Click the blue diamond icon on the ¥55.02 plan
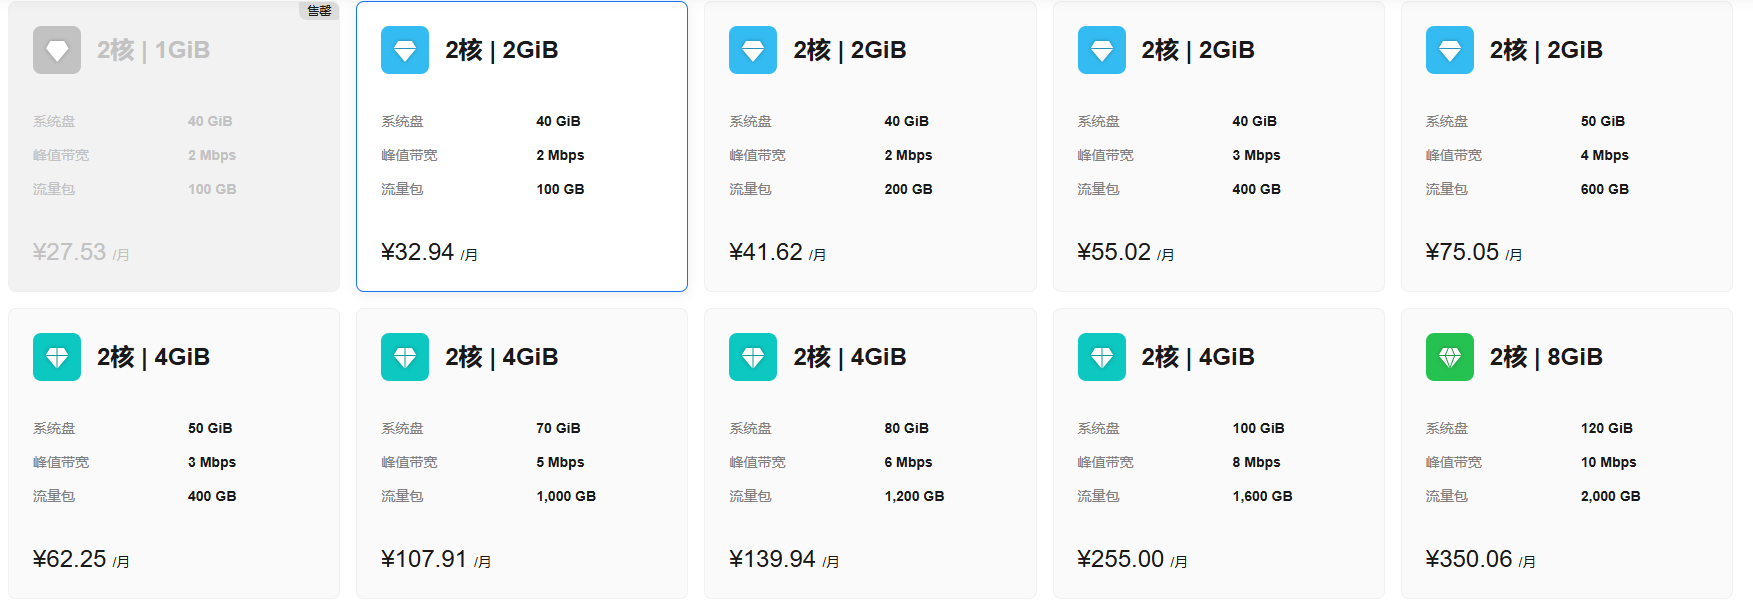The image size is (1753, 613). 1101,50
